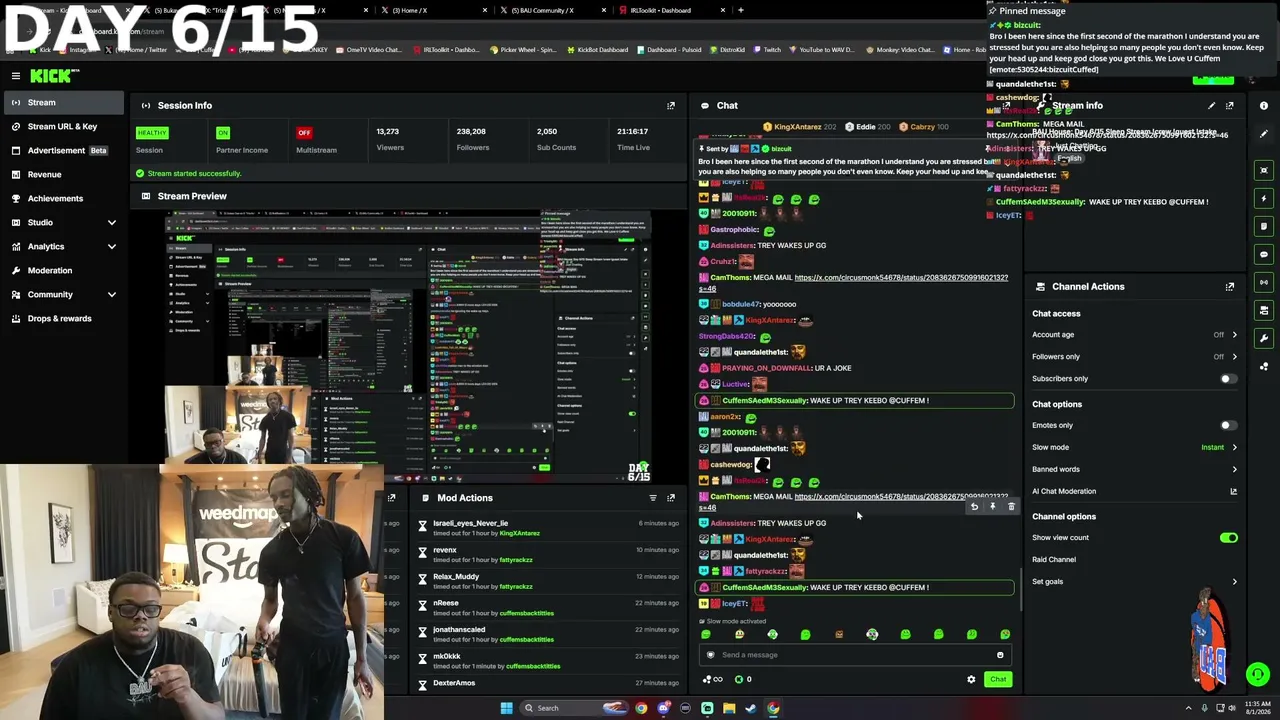Open File Explorer from the taskbar
Screen dimensions: 1280x720
pos(729,708)
